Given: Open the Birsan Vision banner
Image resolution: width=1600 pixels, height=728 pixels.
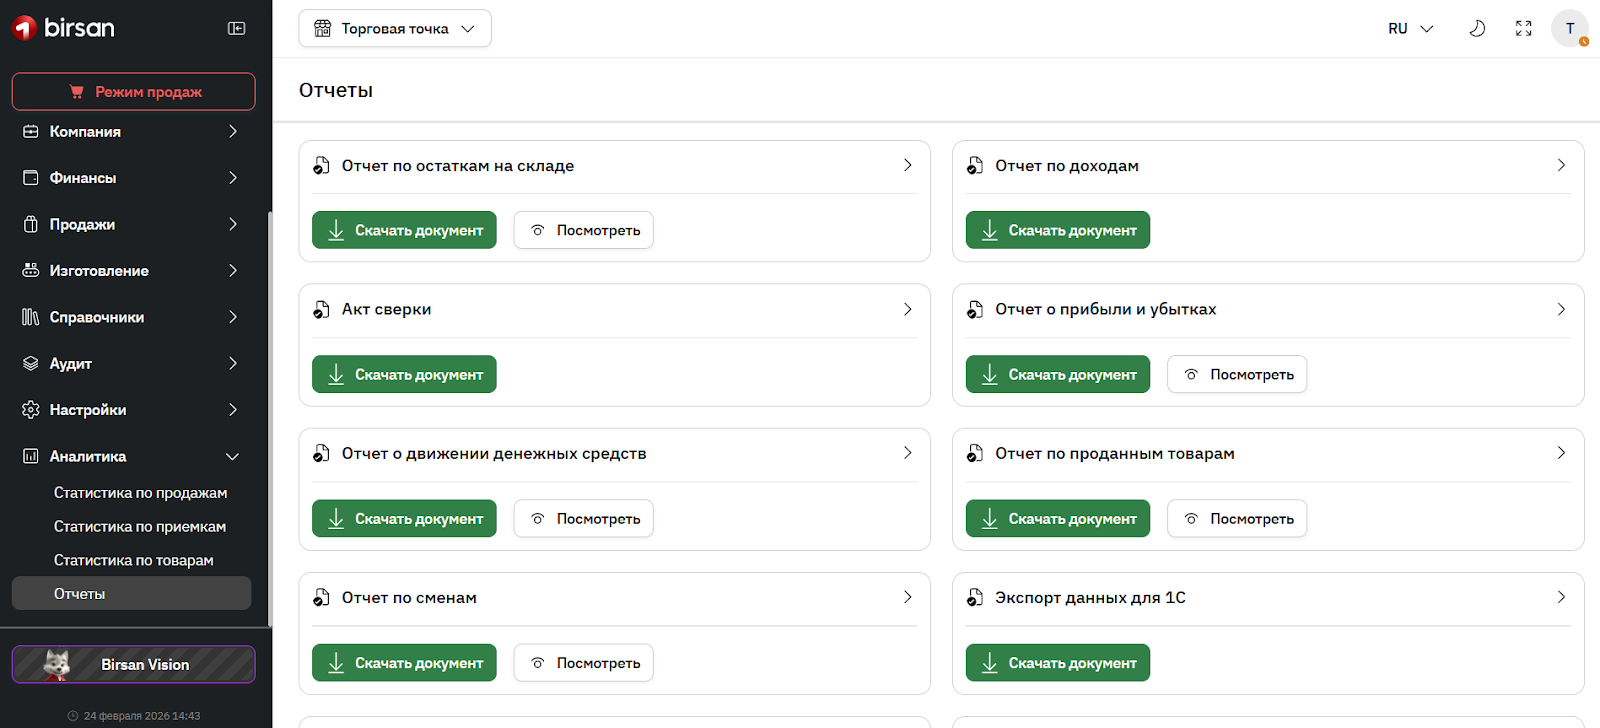Looking at the screenshot, I should pyautogui.click(x=134, y=665).
